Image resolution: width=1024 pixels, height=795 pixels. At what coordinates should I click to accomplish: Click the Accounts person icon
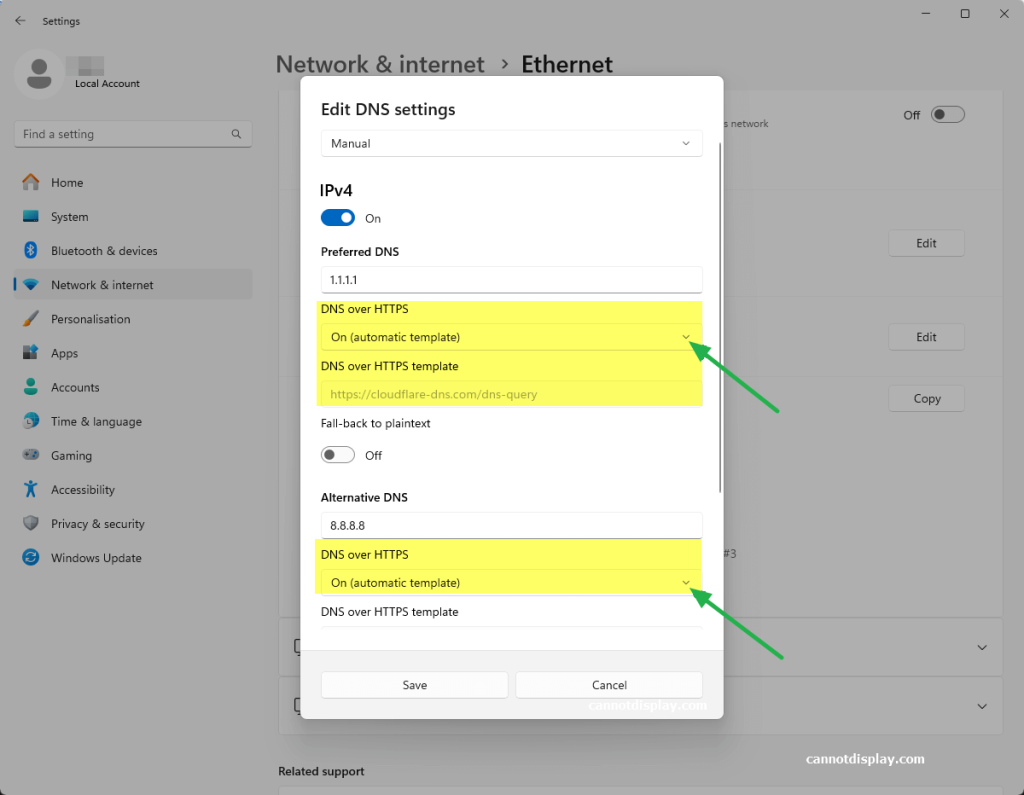(31, 387)
